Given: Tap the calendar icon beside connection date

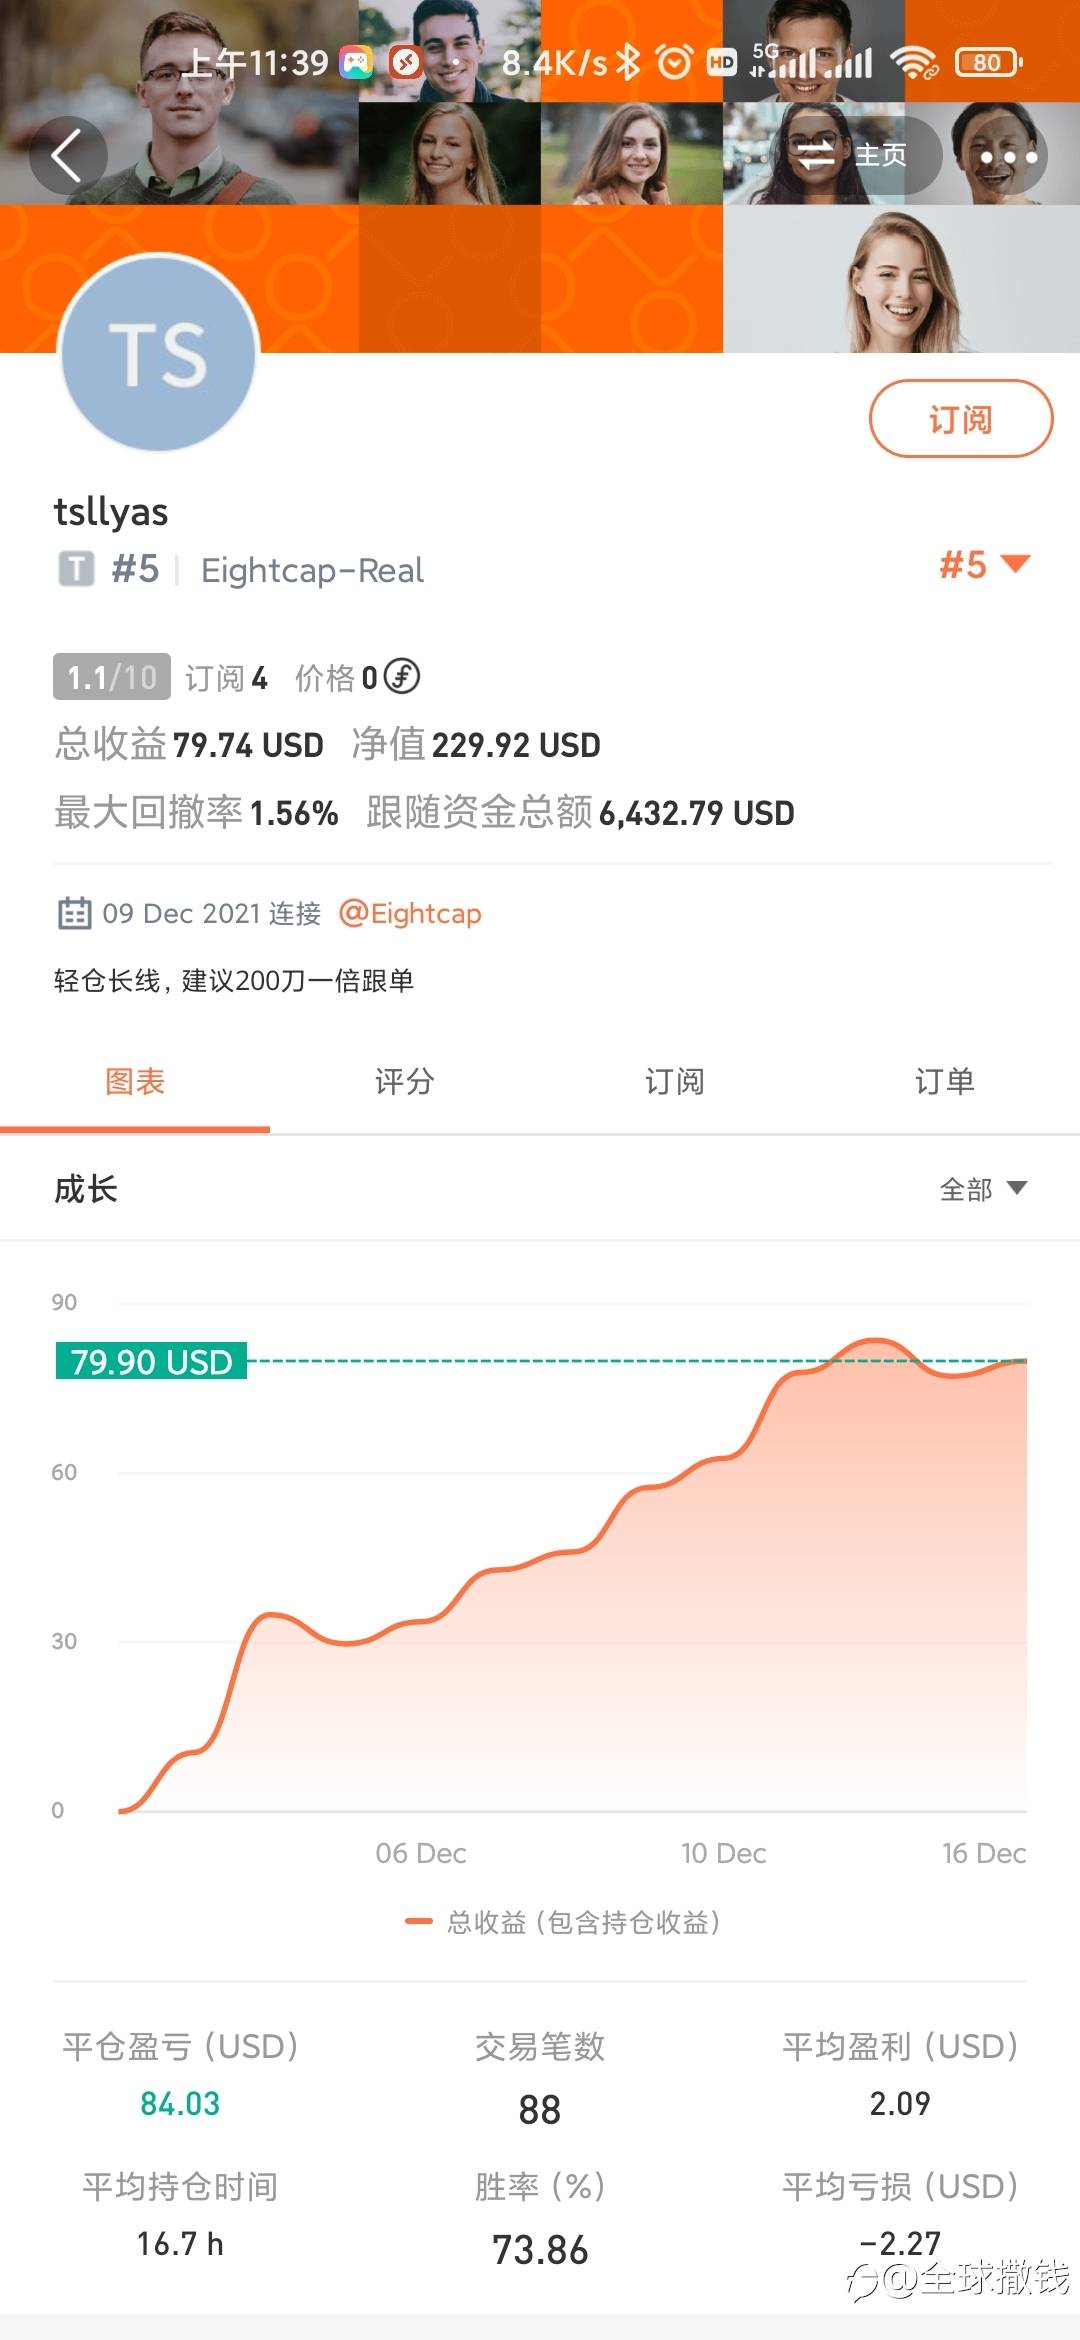Looking at the screenshot, I should coord(75,913).
